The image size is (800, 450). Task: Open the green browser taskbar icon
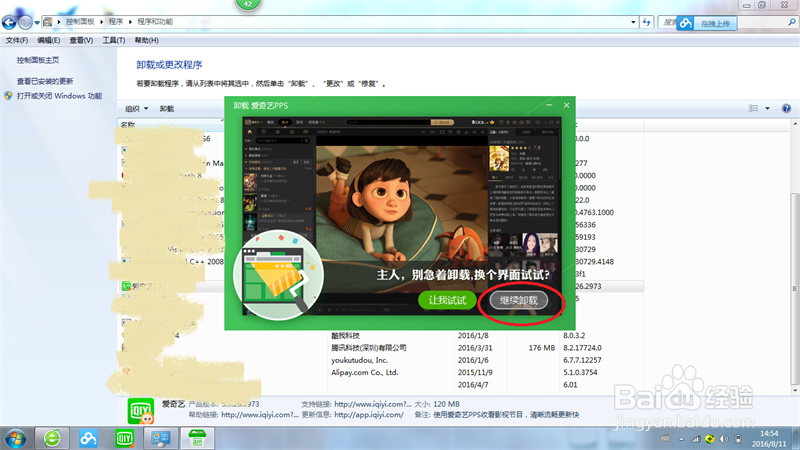click(x=52, y=438)
